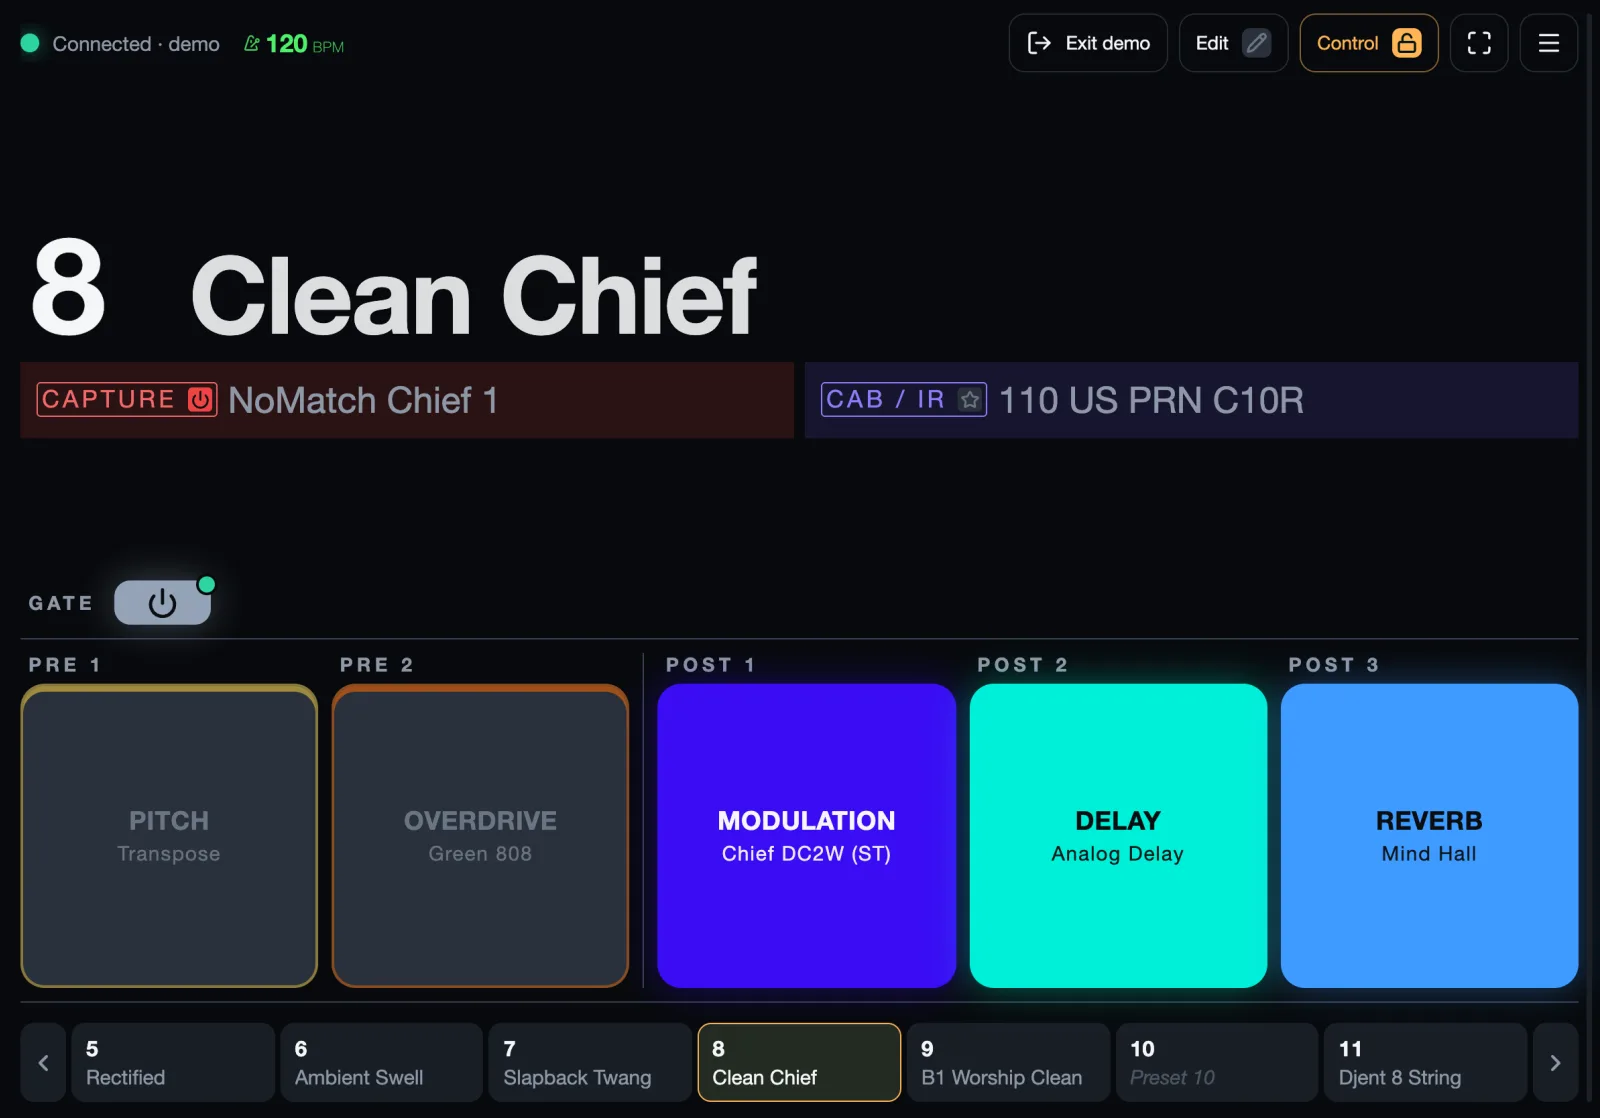
Task: Select preset 5 Rectified
Action: click(x=173, y=1062)
